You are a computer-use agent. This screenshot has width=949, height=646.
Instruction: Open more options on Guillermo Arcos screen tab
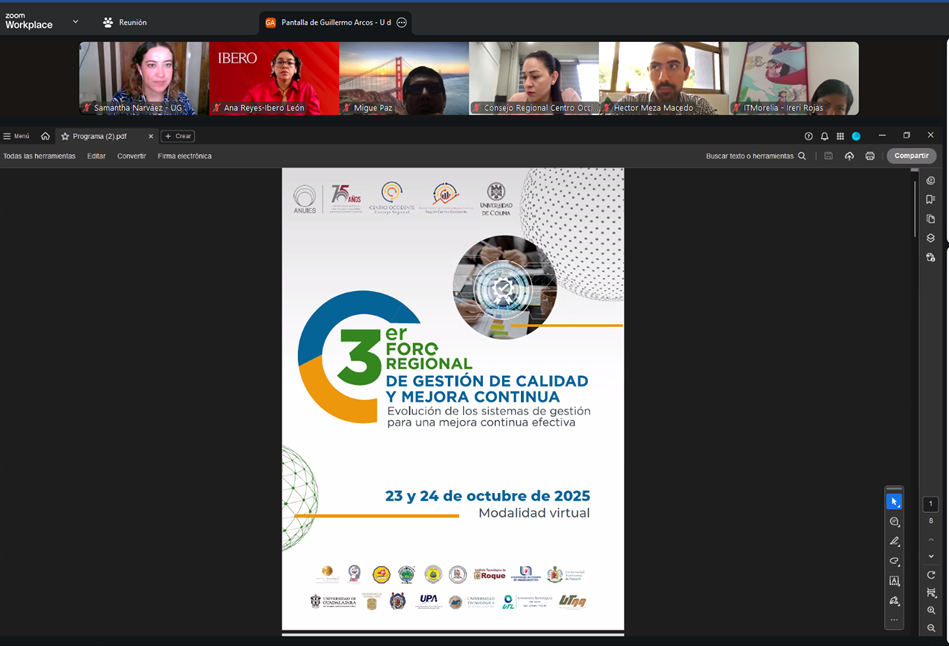click(402, 22)
